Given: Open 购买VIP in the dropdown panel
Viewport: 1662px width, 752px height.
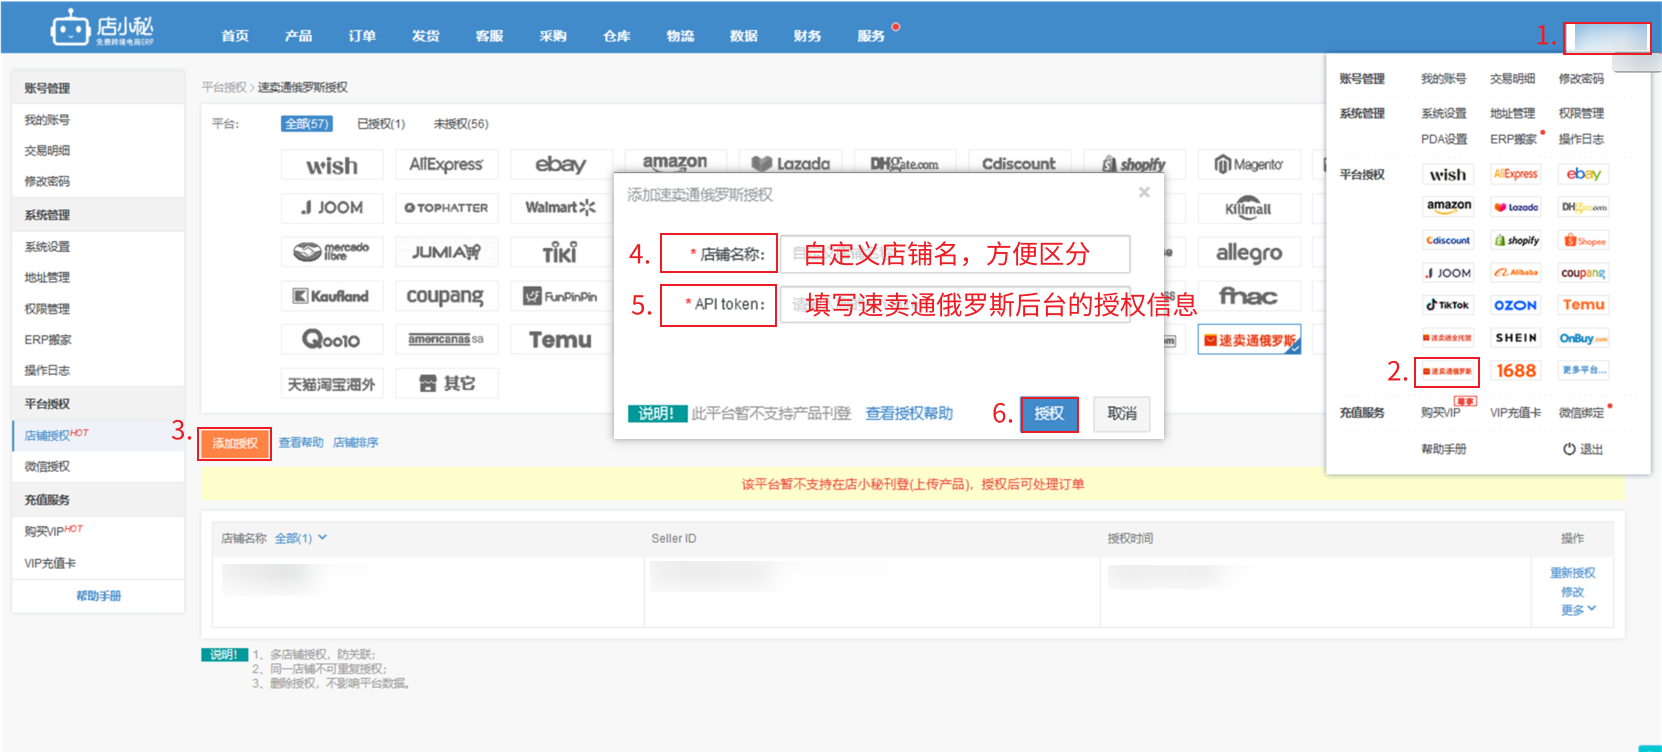Looking at the screenshot, I should tap(1441, 412).
